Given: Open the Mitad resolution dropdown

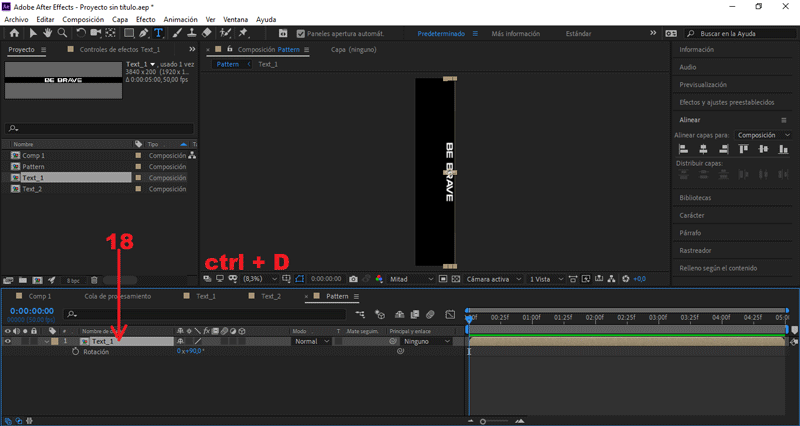Looking at the screenshot, I should (411, 279).
